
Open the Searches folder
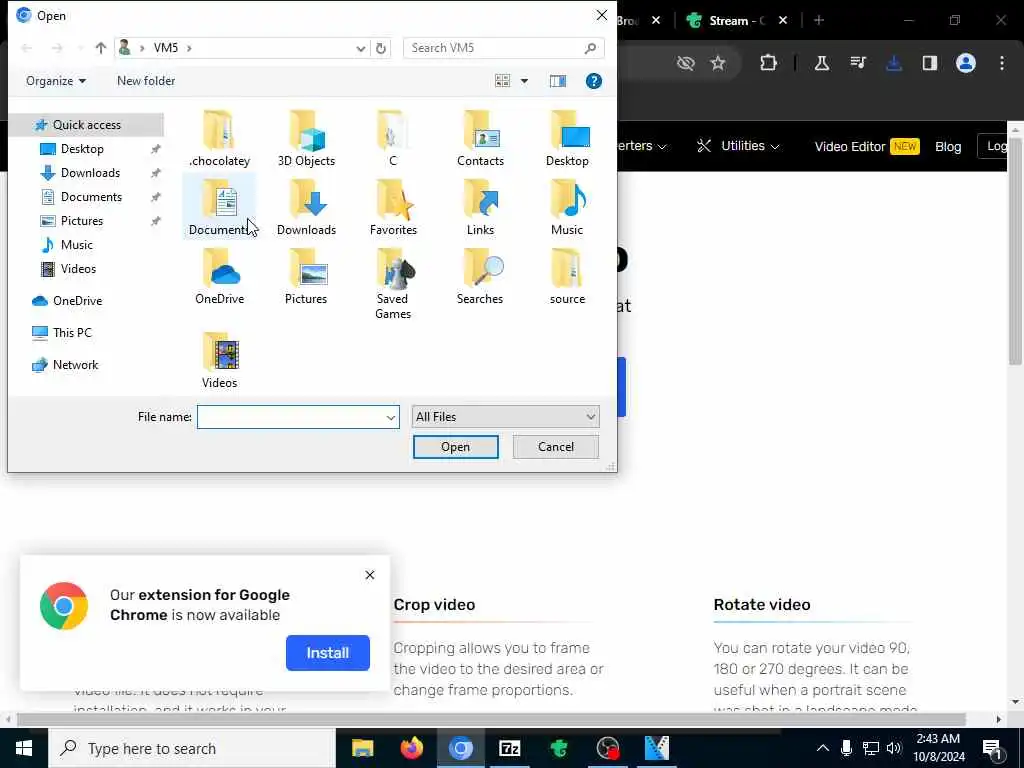point(480,277)
